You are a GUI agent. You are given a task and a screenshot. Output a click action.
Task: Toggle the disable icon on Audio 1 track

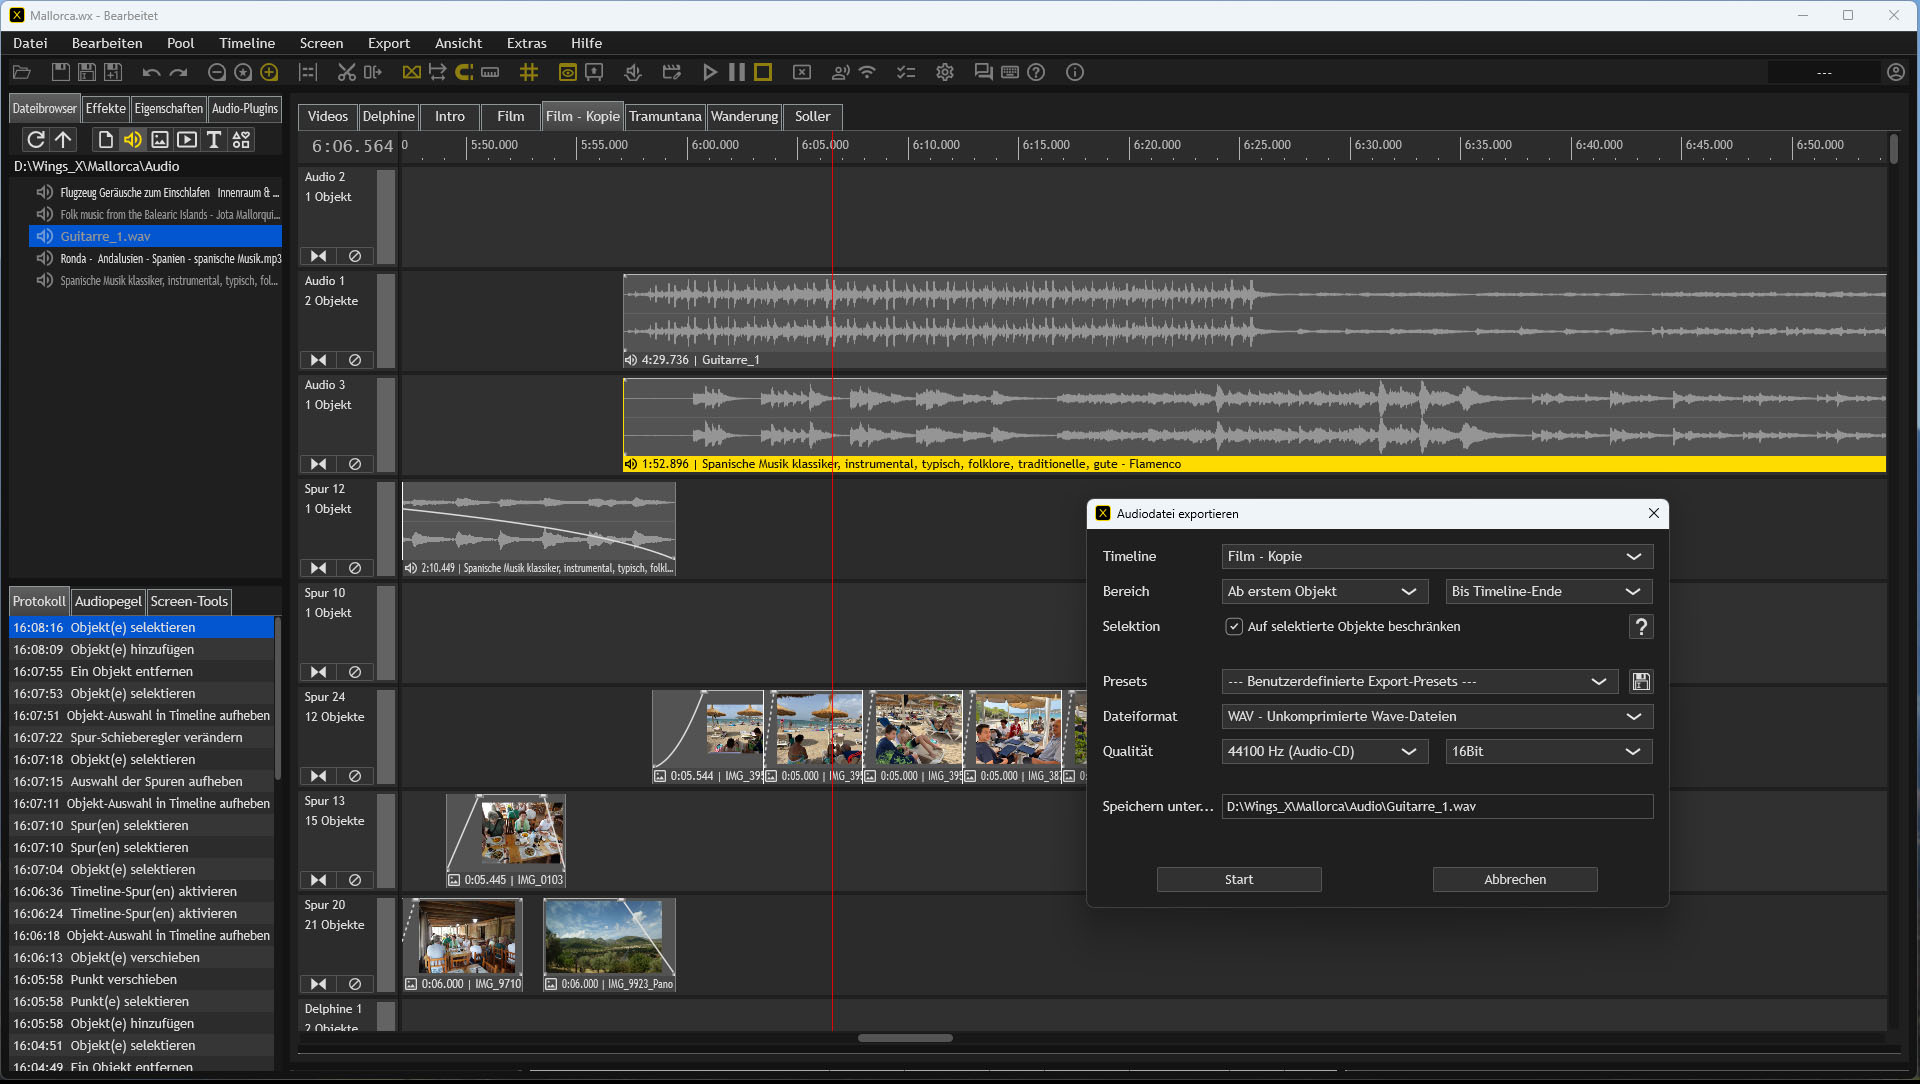click(x=355, y=360)
